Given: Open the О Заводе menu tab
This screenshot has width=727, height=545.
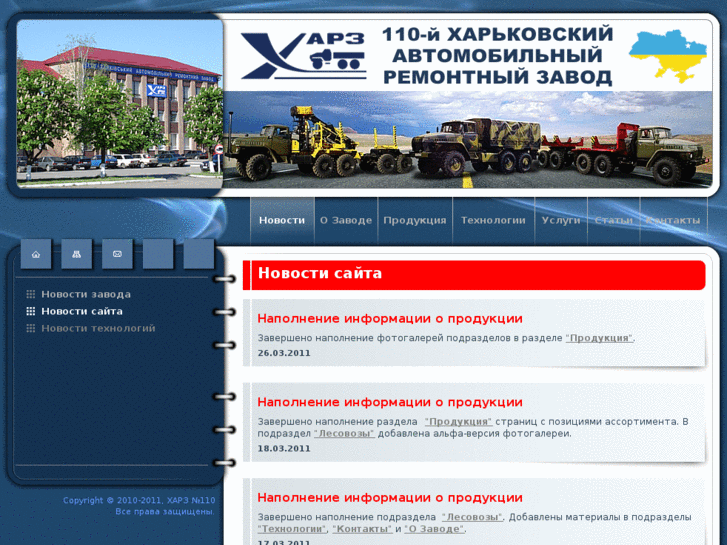Looking at the screenshot, I should point(346,220).
